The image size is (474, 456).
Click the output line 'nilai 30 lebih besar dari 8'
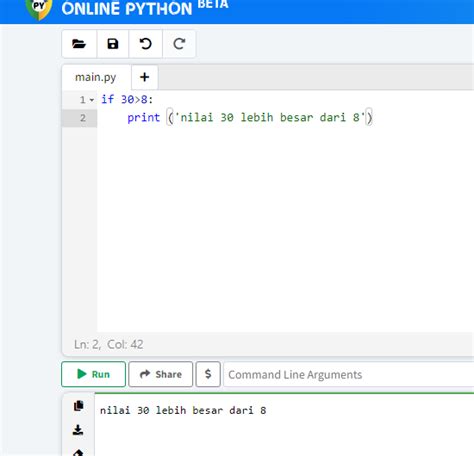point(183,410)
